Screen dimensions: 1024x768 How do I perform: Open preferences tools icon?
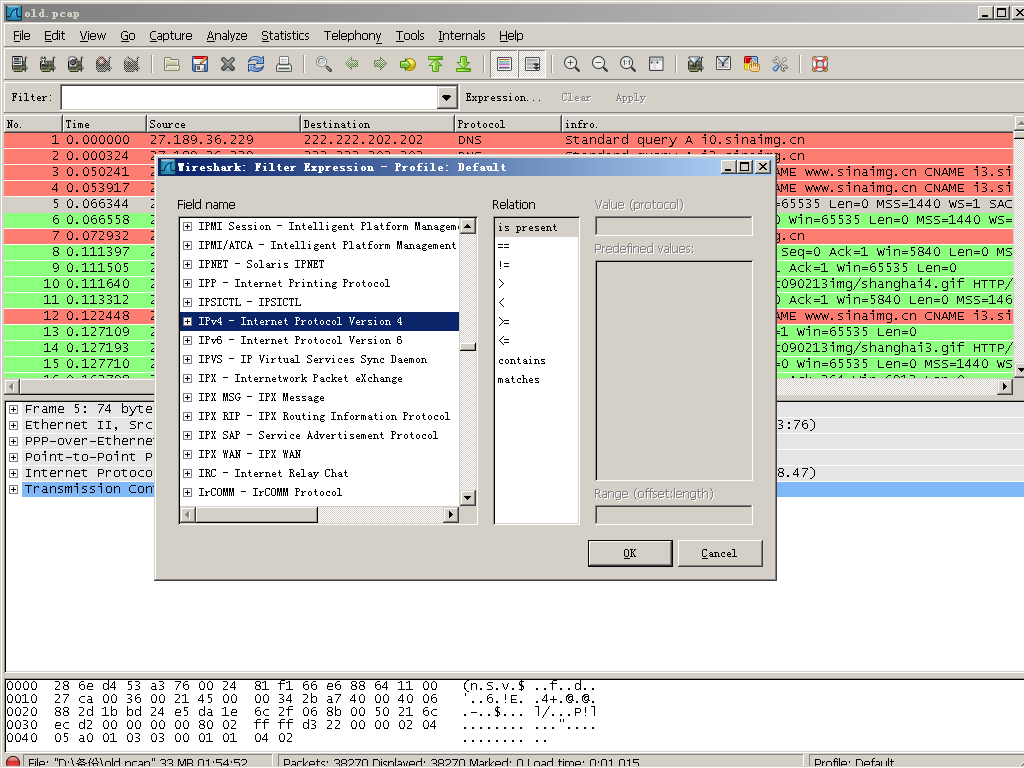[780, 64]
